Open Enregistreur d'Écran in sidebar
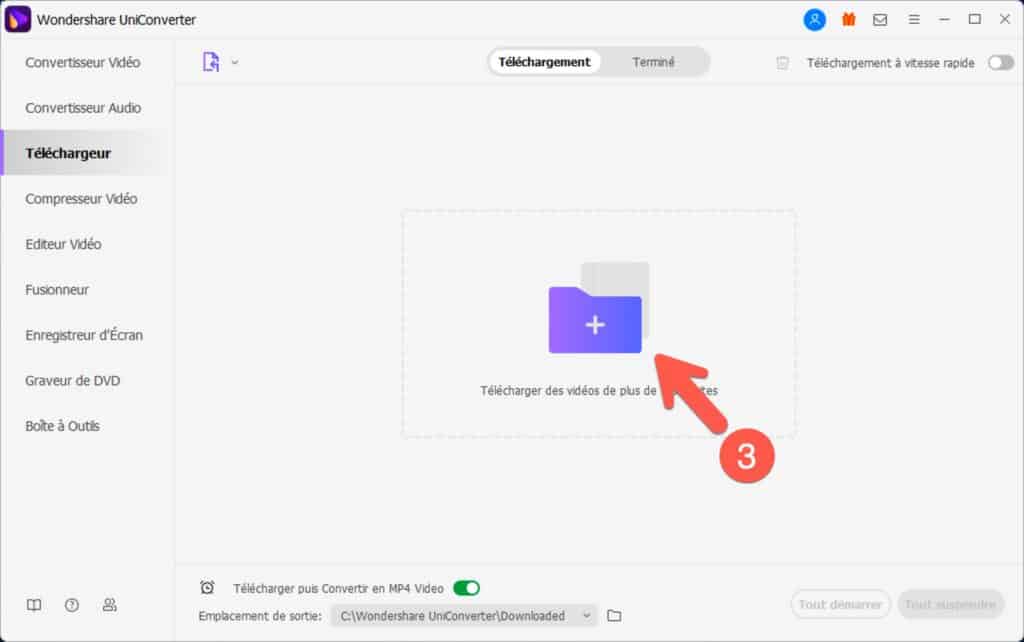 pos(84,335)
